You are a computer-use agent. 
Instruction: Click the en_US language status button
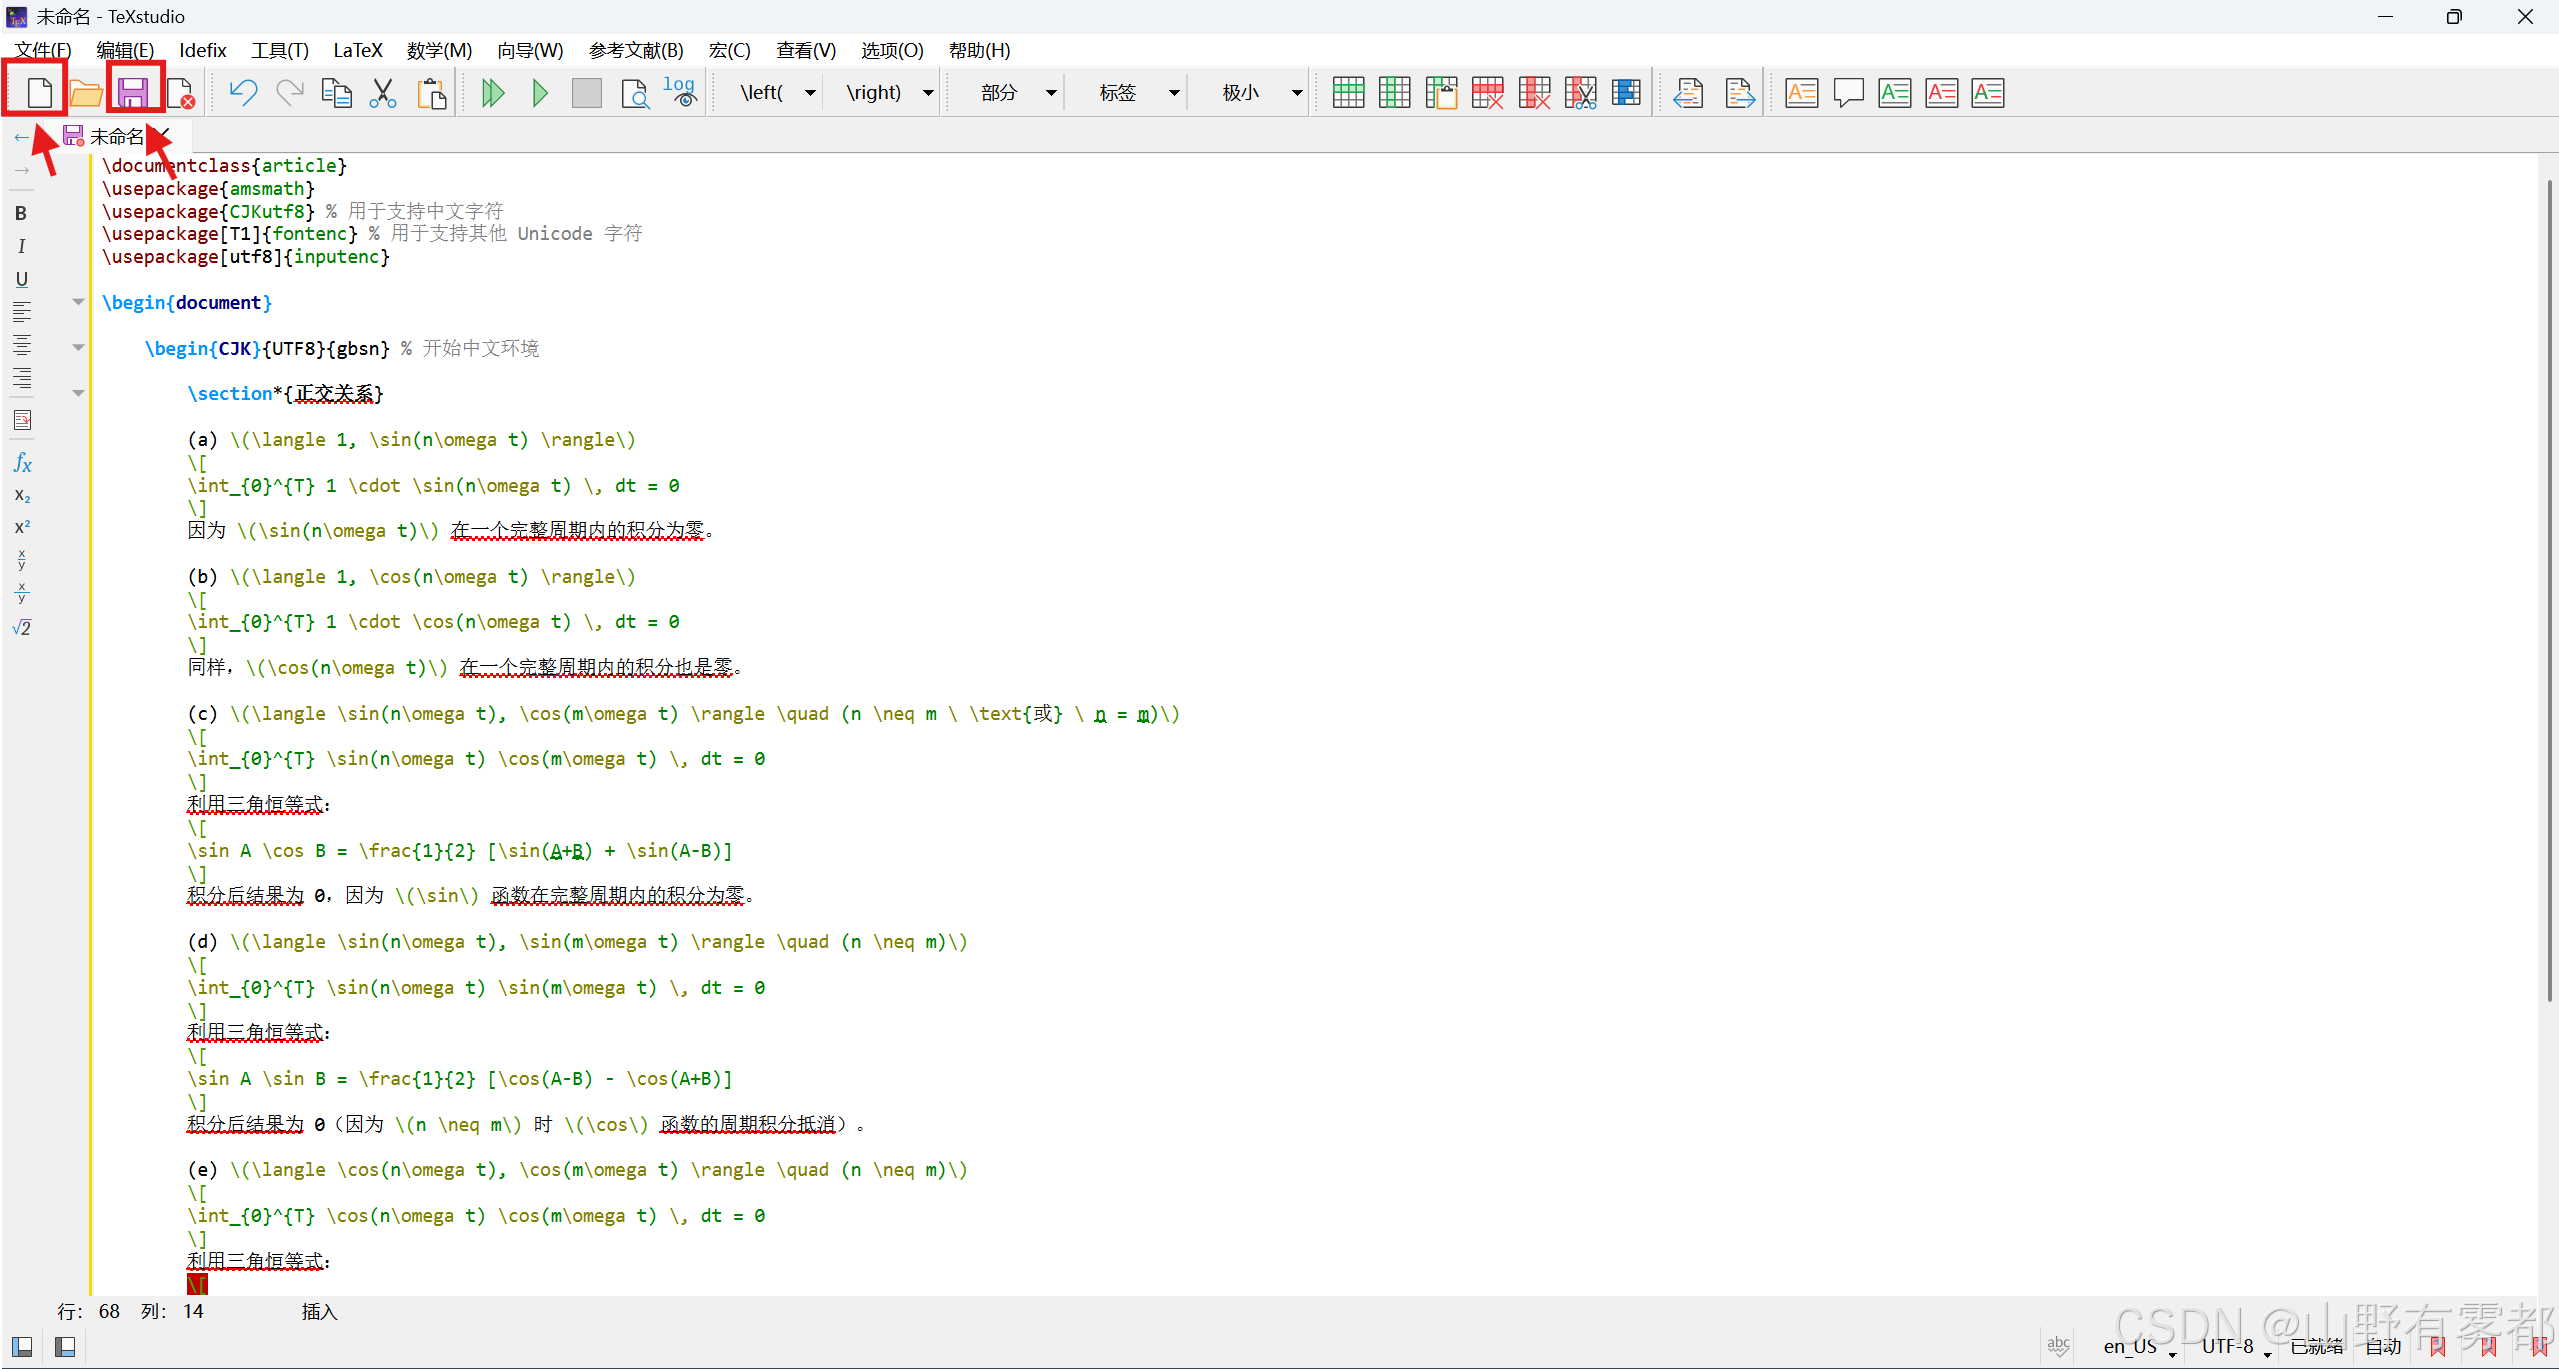tap(2130, 1346)
